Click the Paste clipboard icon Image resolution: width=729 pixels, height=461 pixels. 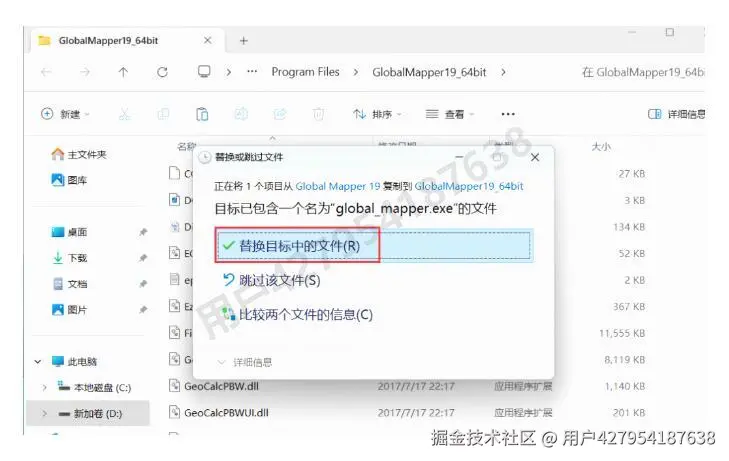coord(202,114)
